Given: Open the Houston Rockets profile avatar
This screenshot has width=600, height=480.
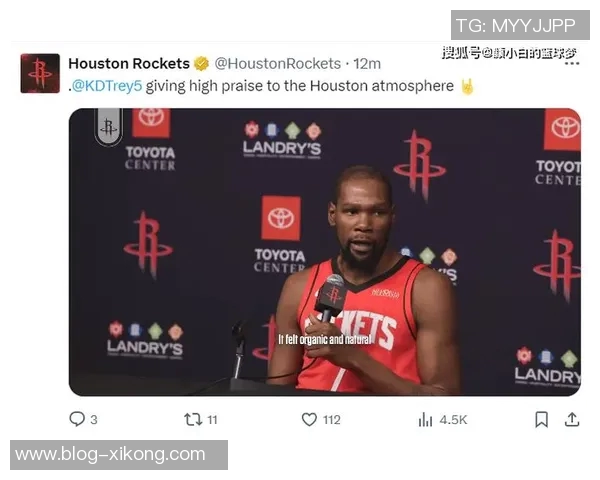Looking at the screenshot, I should coord(40,73).
